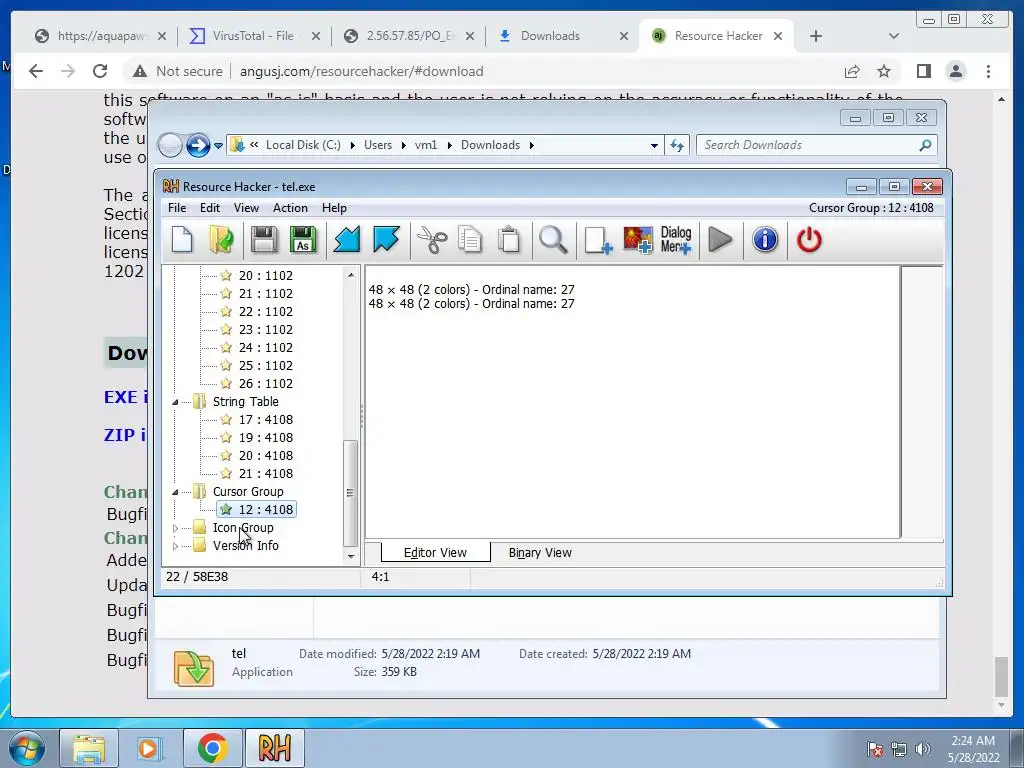The image size is (1024, 768).
Task: Click the Explorer refresh button beside address bar
Action: (677, 145)
